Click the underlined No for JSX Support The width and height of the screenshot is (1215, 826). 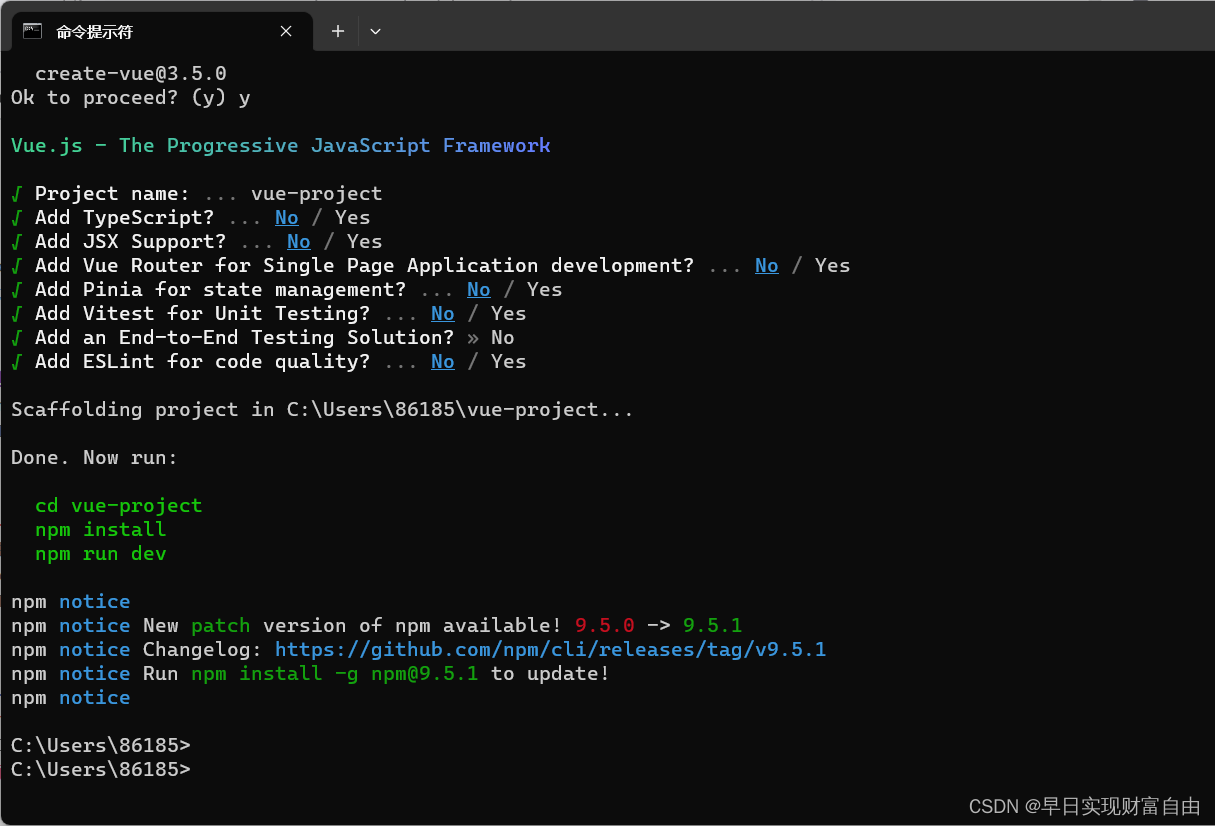299,241
